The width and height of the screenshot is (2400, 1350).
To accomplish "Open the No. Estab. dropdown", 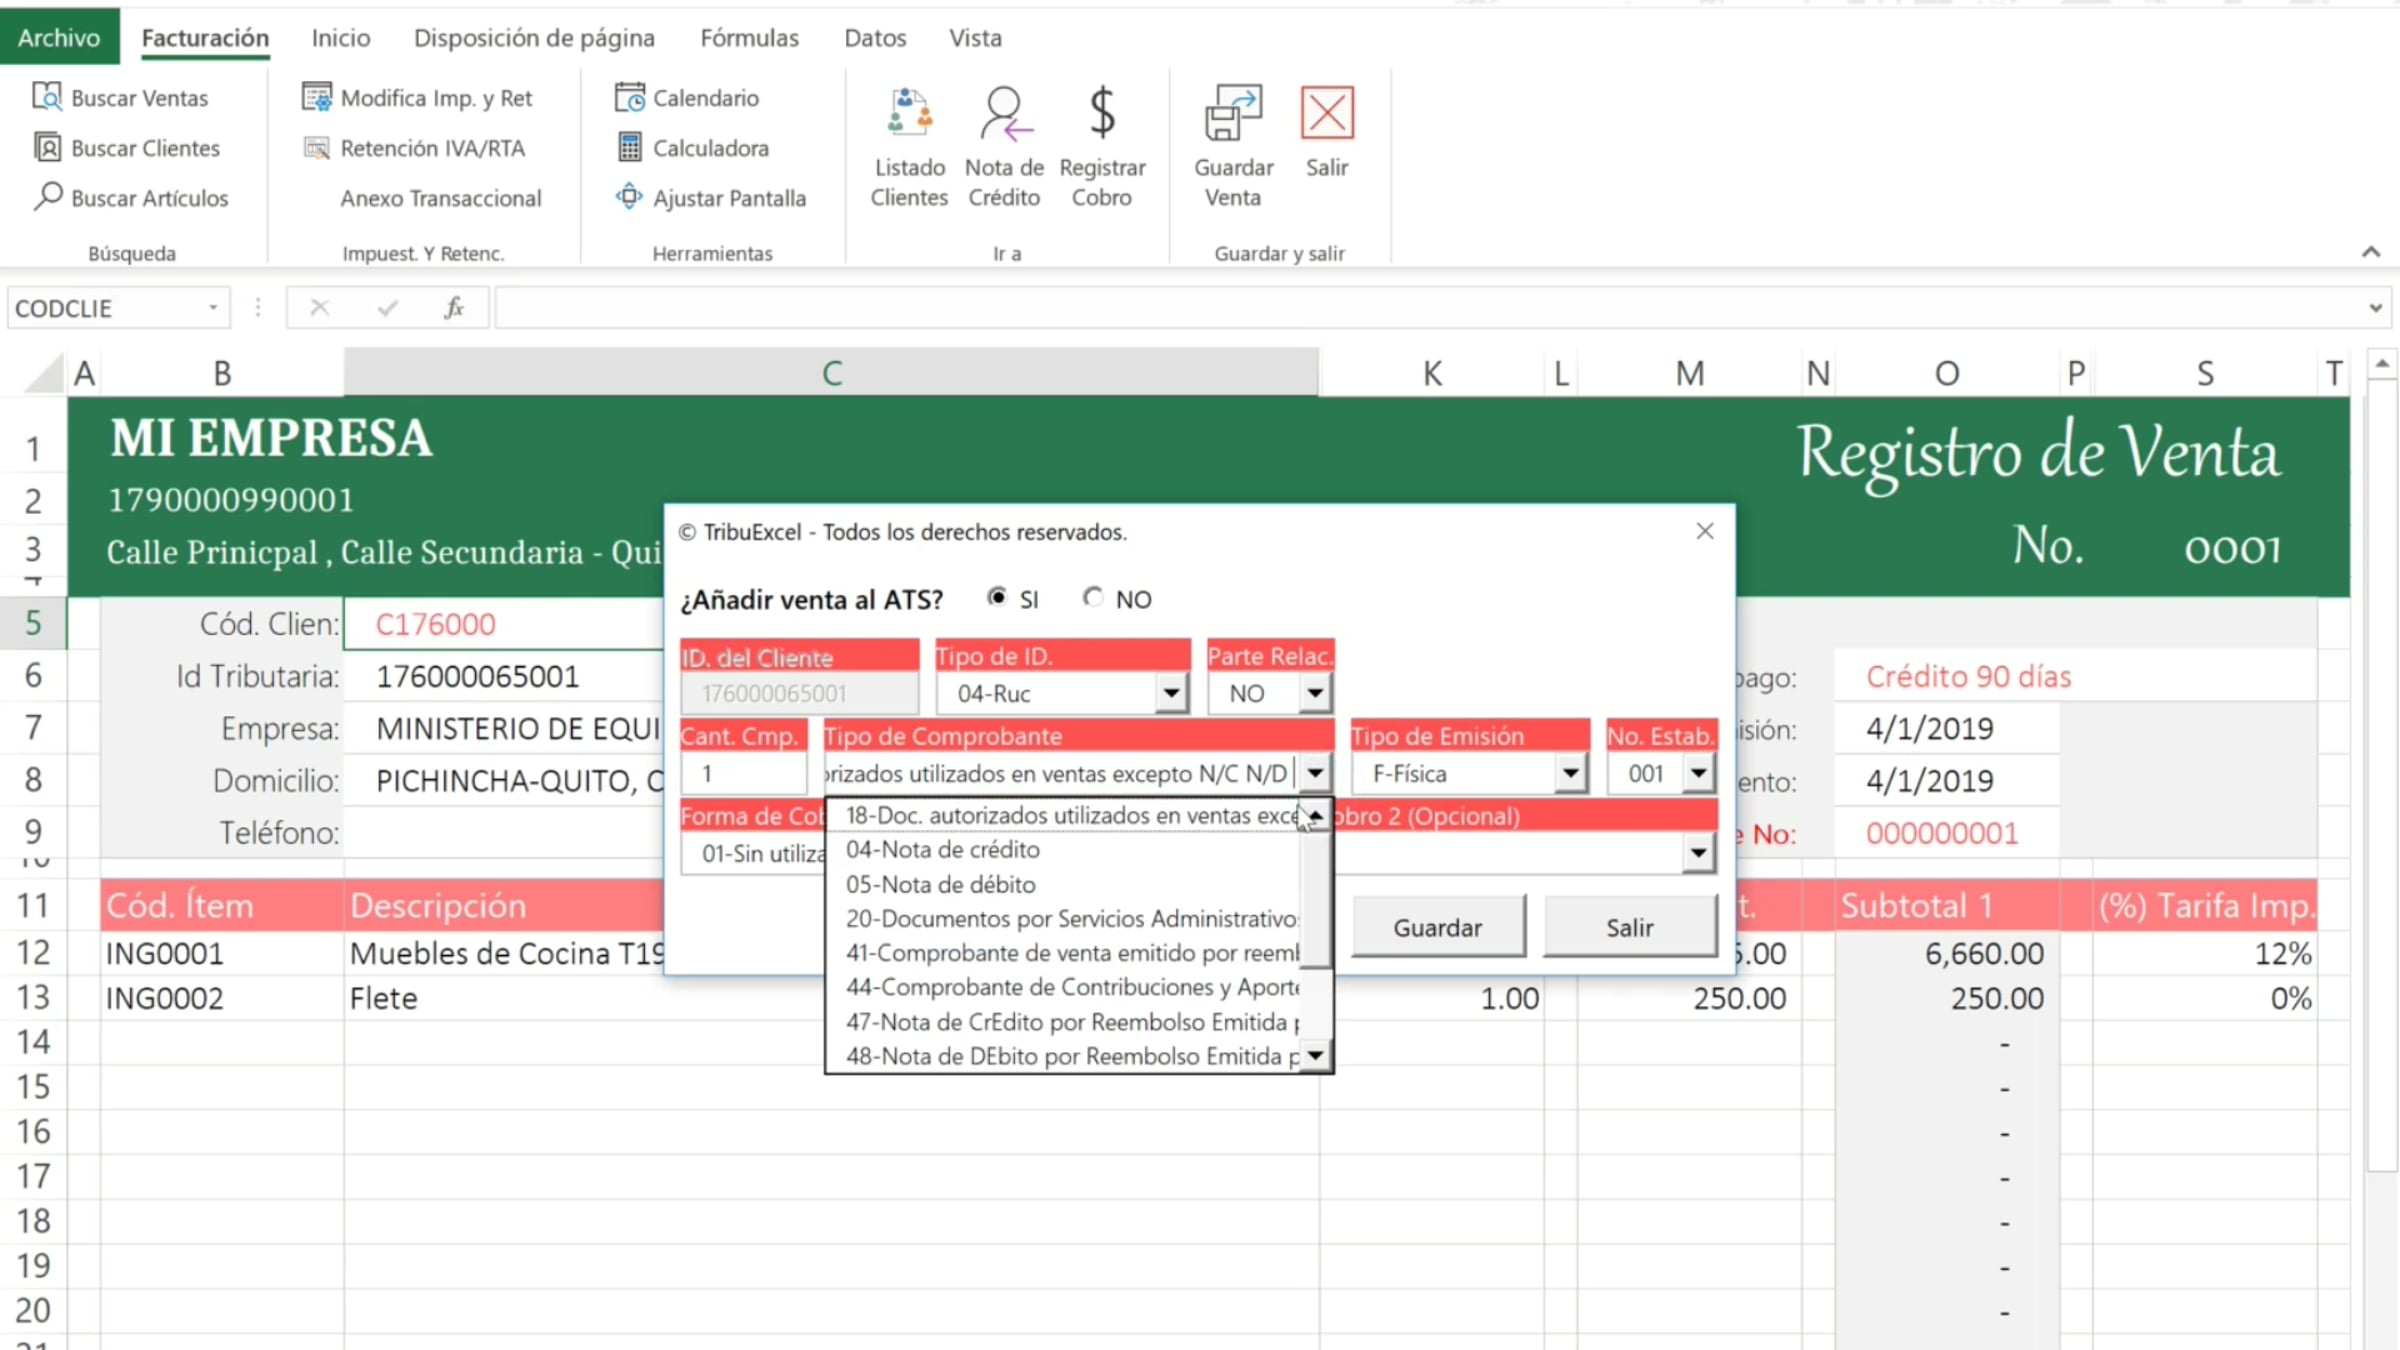I will pos(1699,772).
